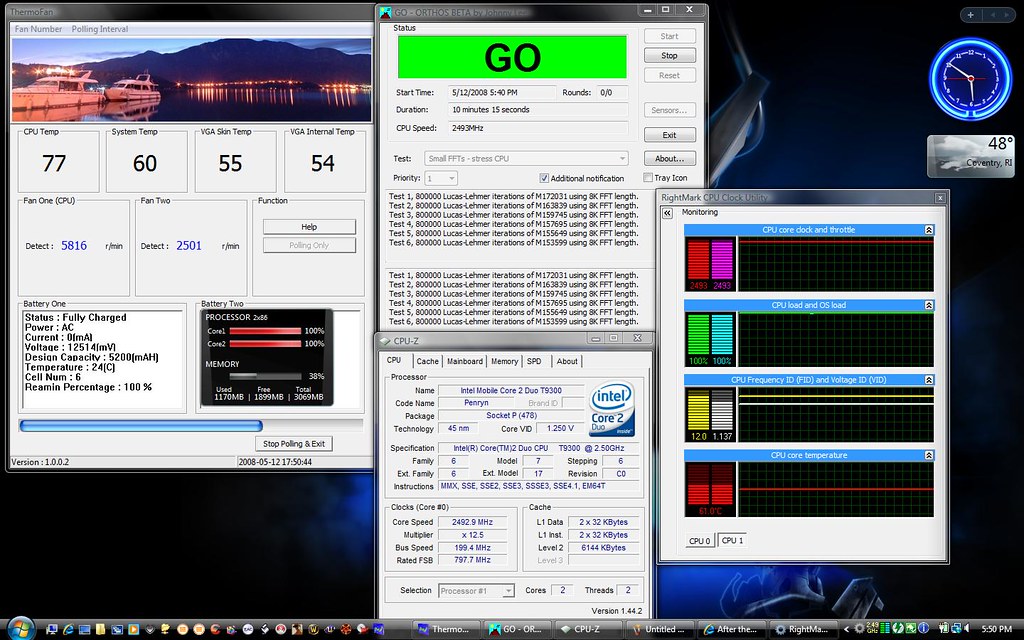The height and width of the screenshot is (640, 1024).
Task: Select the CPU 0 tab in RightMark
Action: click(699, 541)
